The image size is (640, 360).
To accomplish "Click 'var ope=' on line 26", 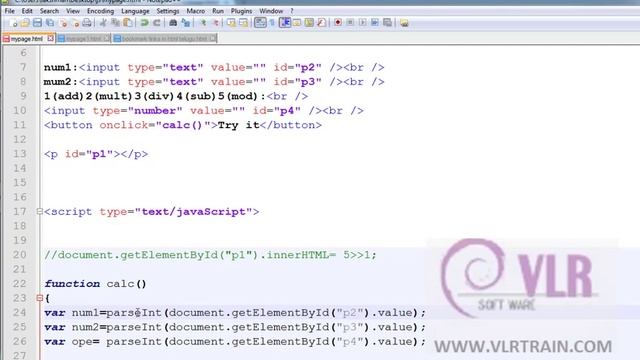I will tap(72, 341).
